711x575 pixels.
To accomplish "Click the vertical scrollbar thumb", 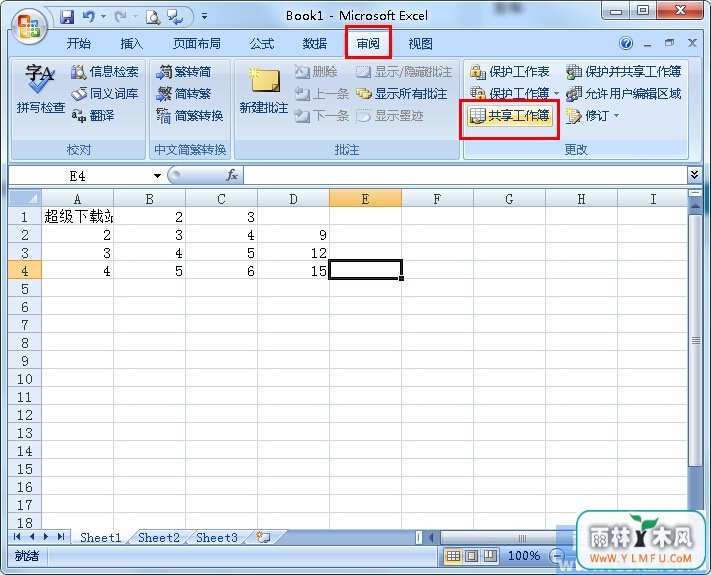I will pyautogui.click(x=695, y=340).
